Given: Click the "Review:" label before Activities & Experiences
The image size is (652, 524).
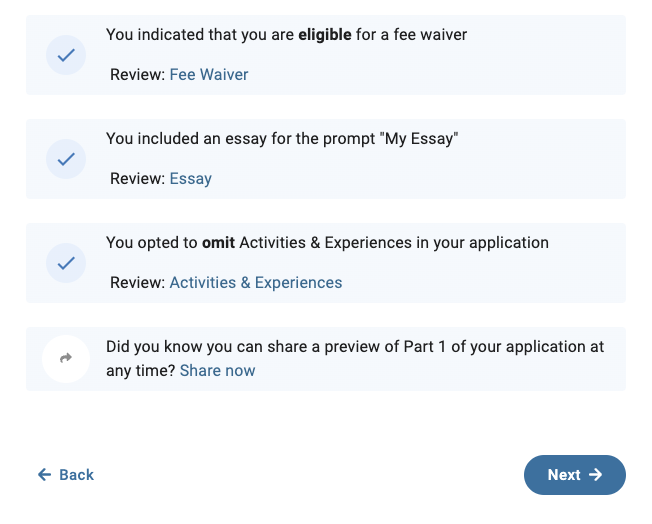Looking at the screenshot, I should point(138,283).
